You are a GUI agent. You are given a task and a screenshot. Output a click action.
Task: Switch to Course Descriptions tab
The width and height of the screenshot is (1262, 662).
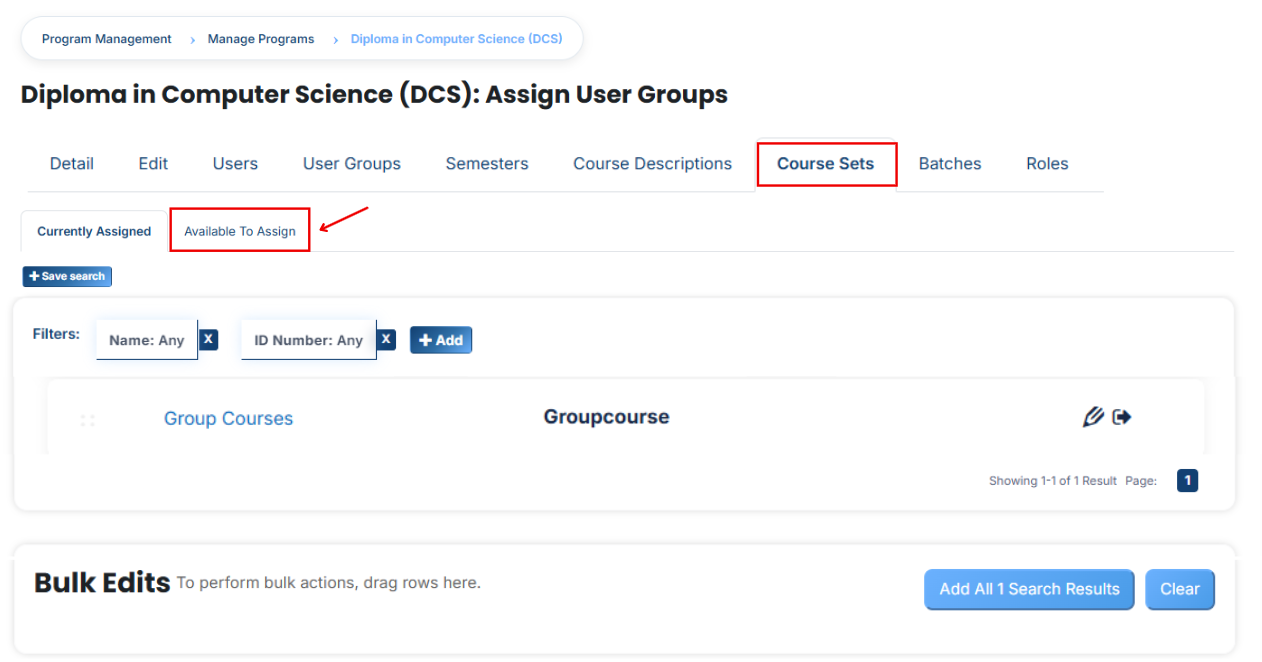653,164
